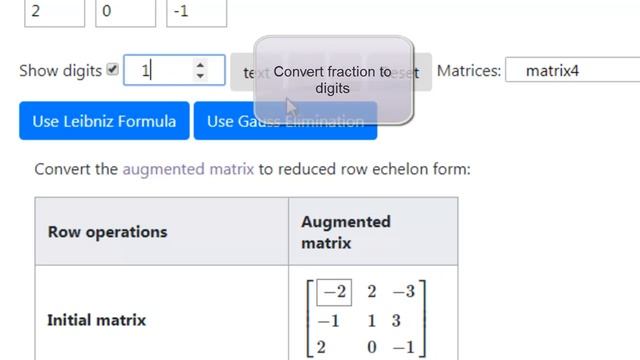Select the boxed pivot entry −2
The height and width of the screenshot is (360, 640).
tap(334, 292)
